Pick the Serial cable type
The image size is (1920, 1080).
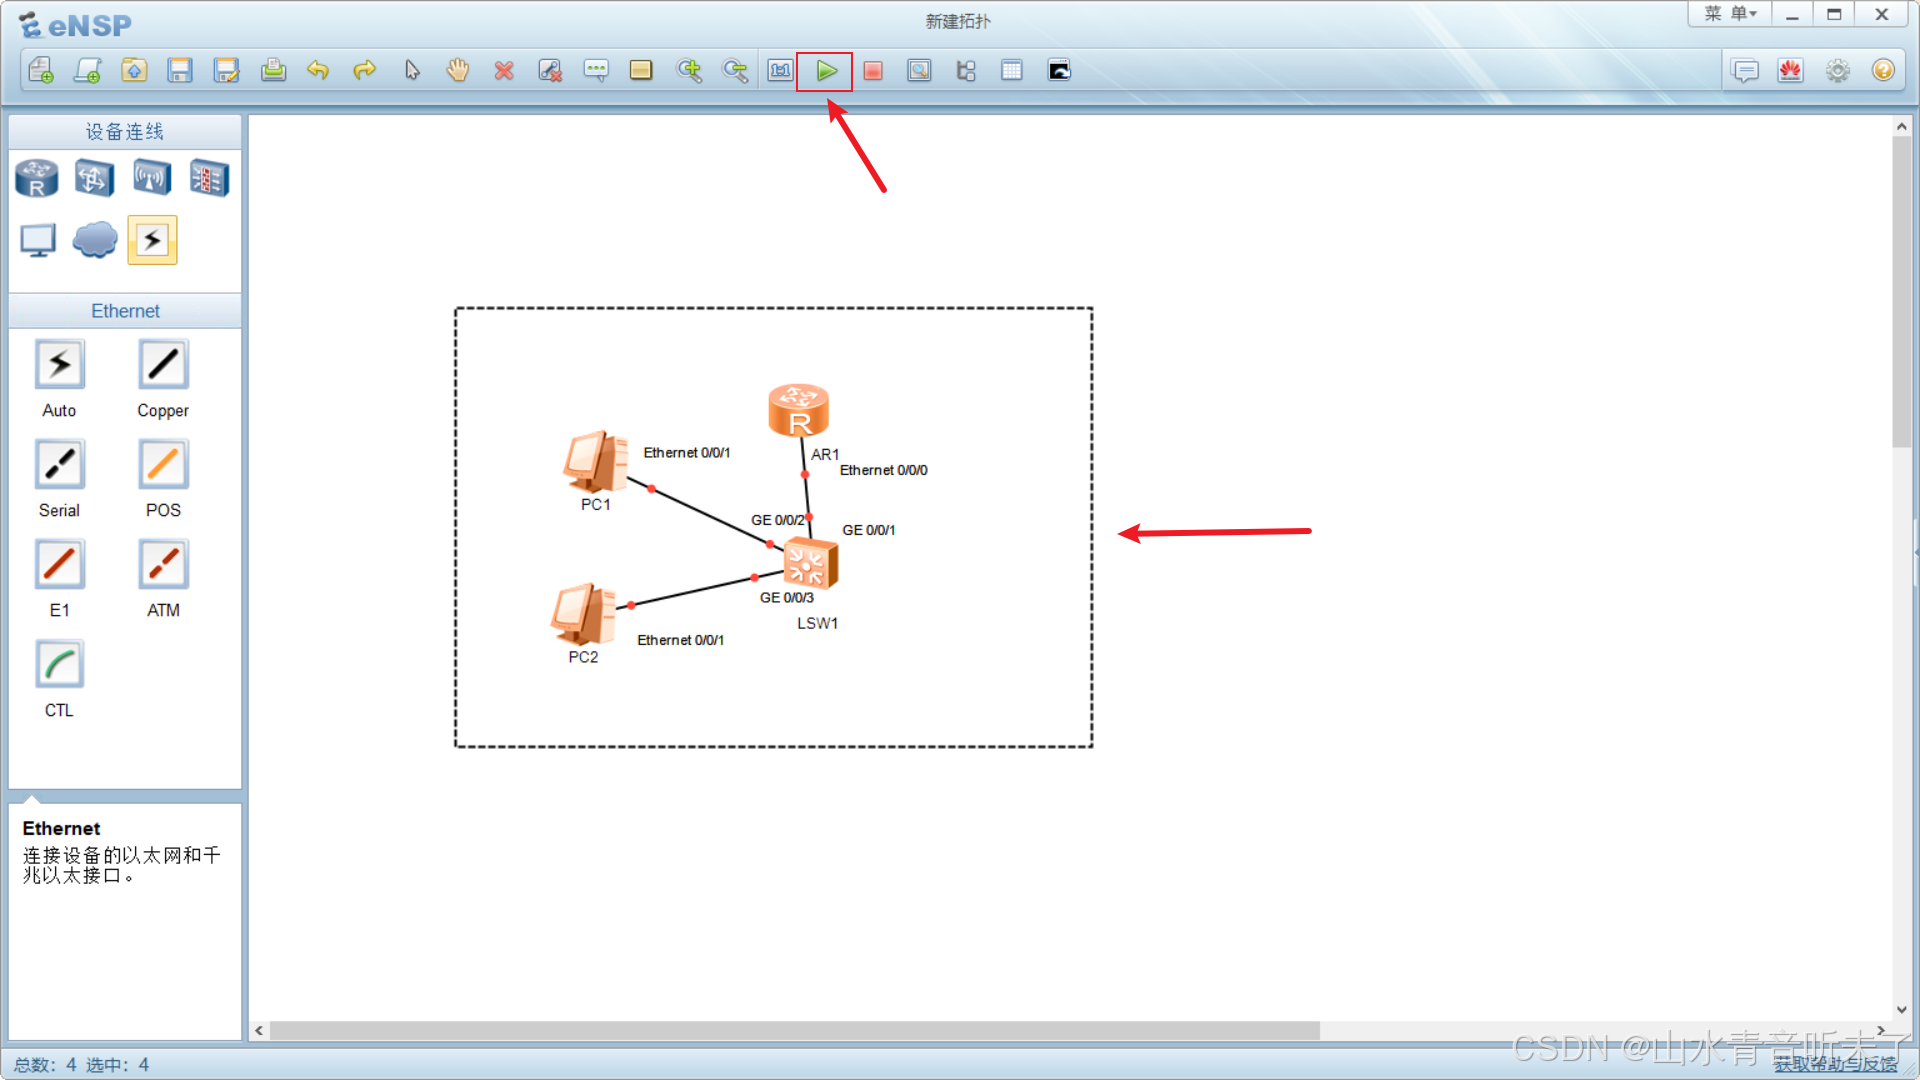59,465
